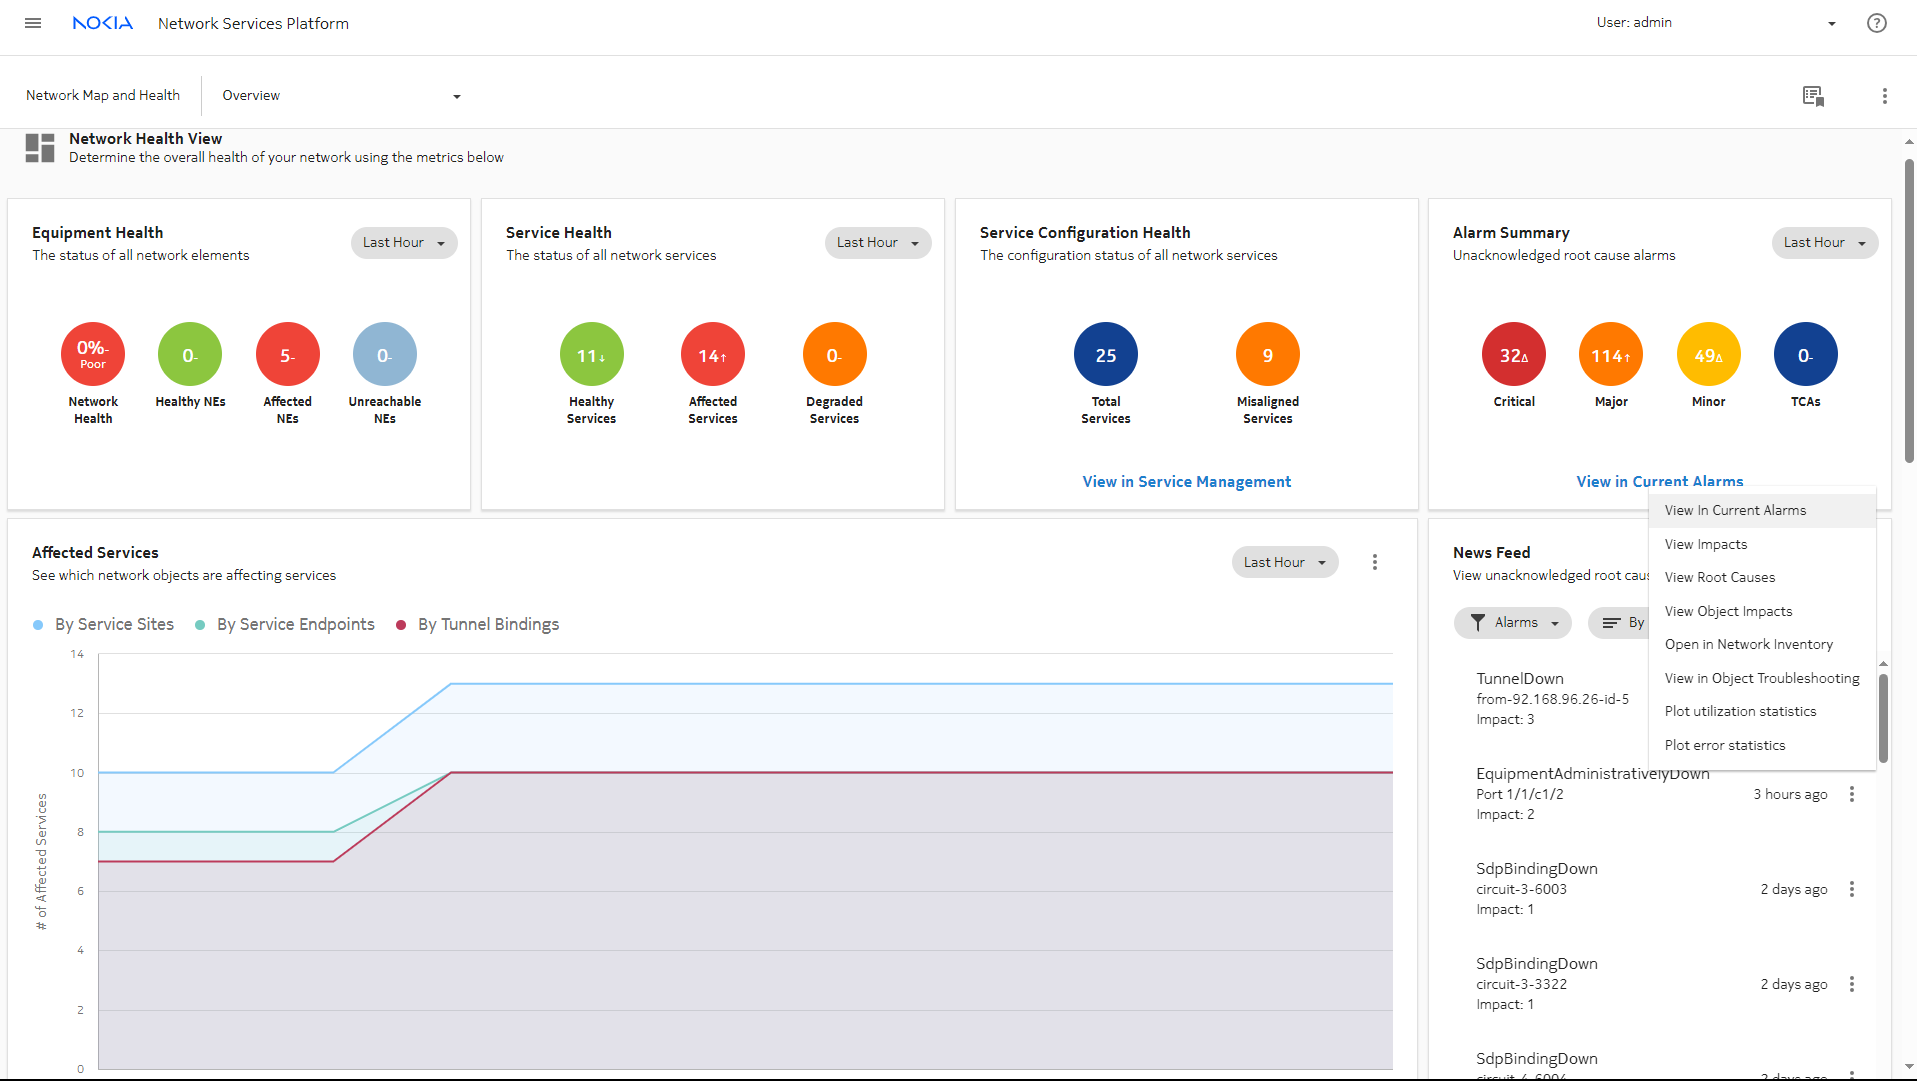Select View Impacts menu entry

click(x=1762, y=545)
